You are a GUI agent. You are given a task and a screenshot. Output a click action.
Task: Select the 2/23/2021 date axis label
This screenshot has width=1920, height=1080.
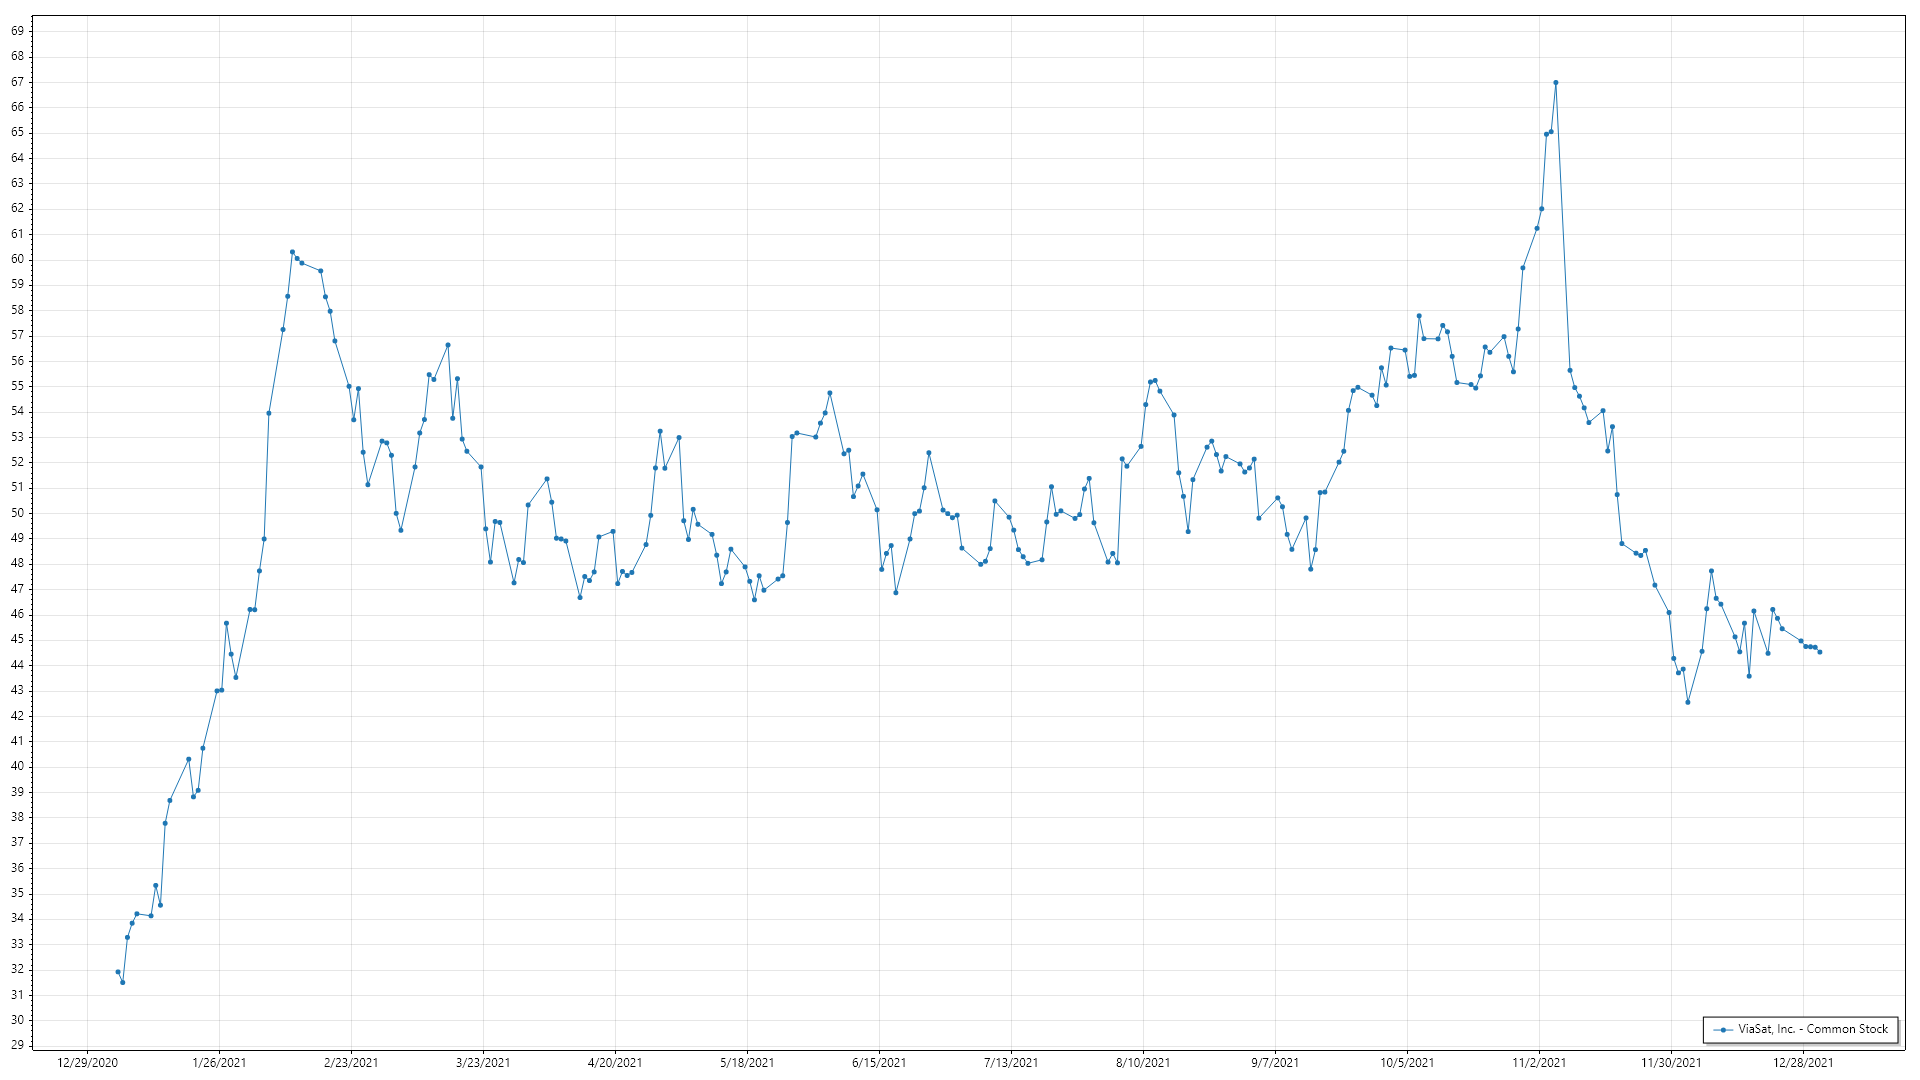(351, 1062)
